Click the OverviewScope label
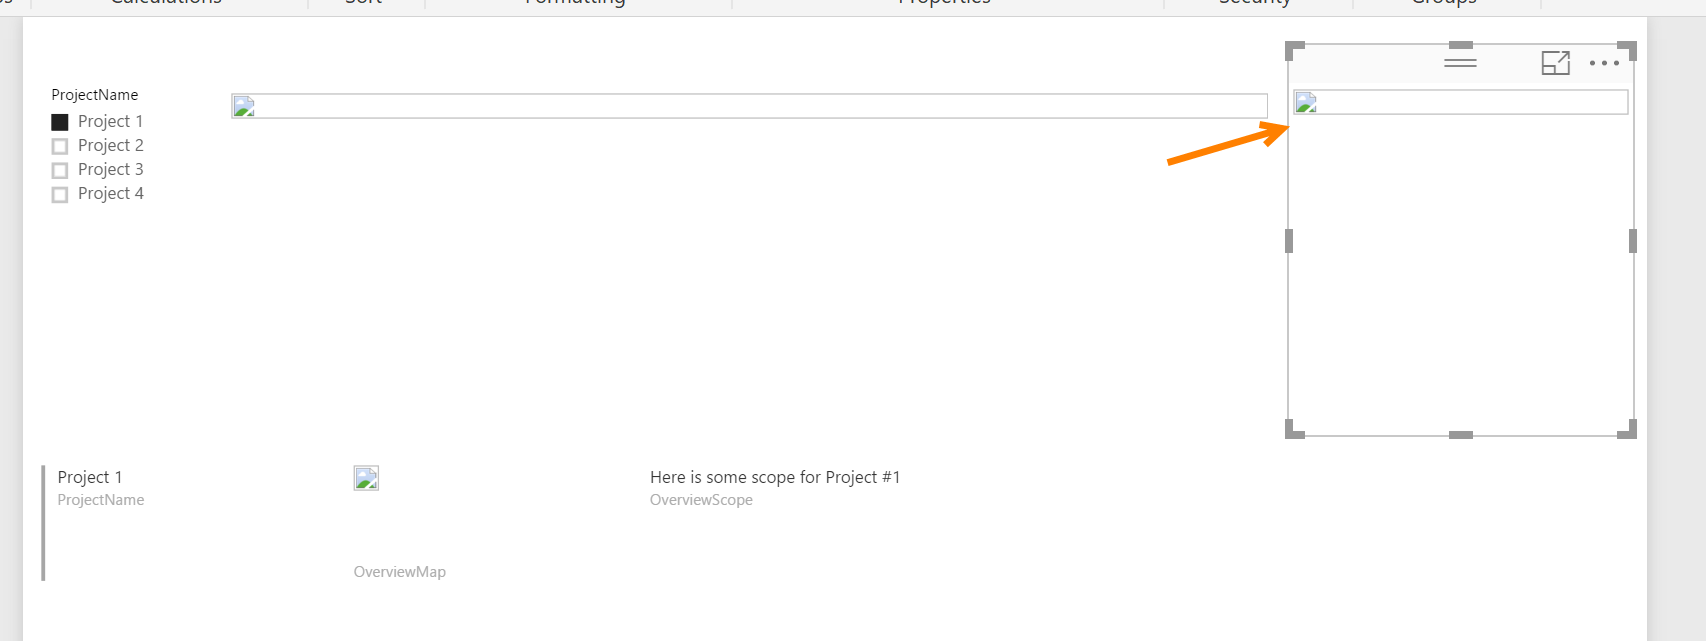The height and width of the screenshot is (641, 1706). pos(701,500)
